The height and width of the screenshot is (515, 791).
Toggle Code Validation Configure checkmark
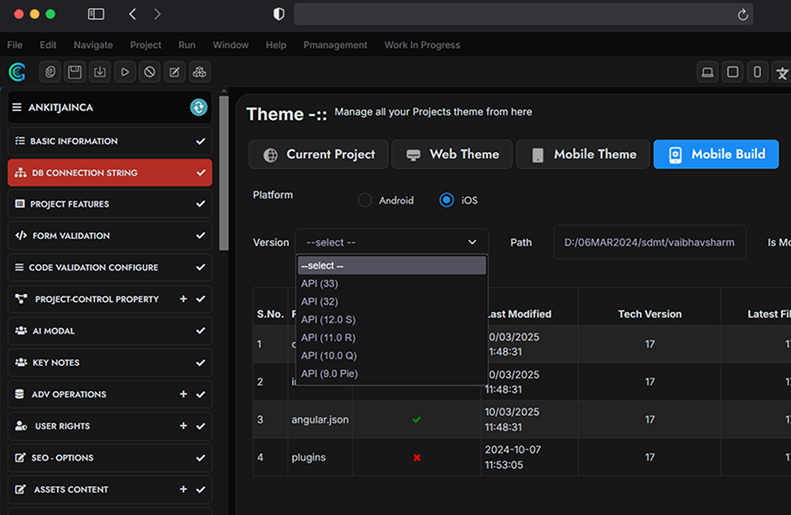(200, 267)
